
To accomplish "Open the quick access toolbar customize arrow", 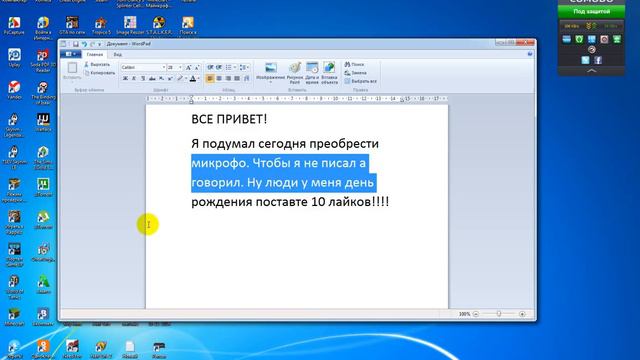I will tap(99, 44).
